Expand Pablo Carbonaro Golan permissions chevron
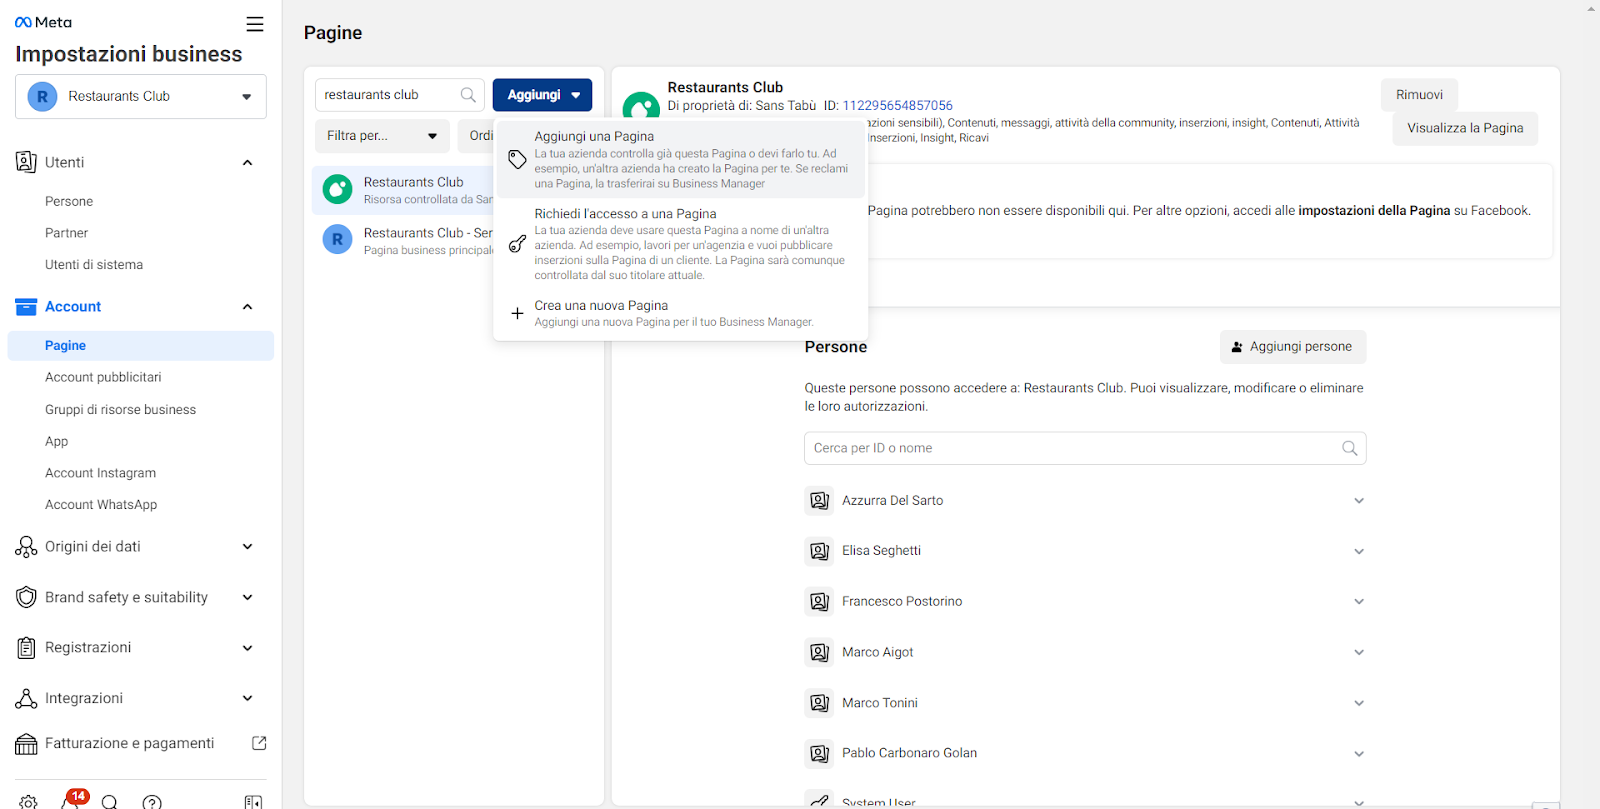Viewport: 1600px width, 809px height. [x=1359, y=754]
